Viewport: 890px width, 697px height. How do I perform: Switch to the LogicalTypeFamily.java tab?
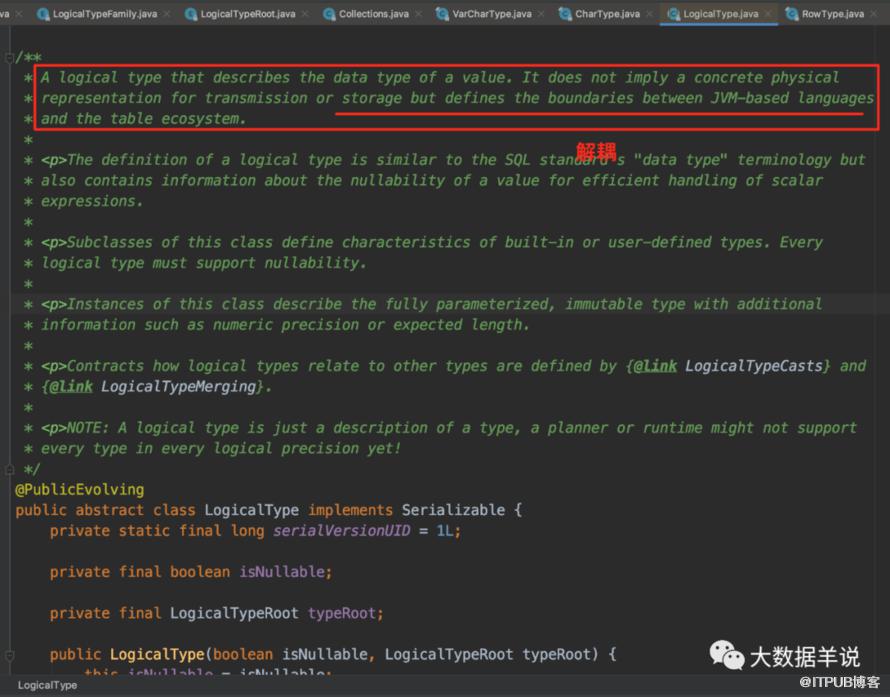point(104,14)
